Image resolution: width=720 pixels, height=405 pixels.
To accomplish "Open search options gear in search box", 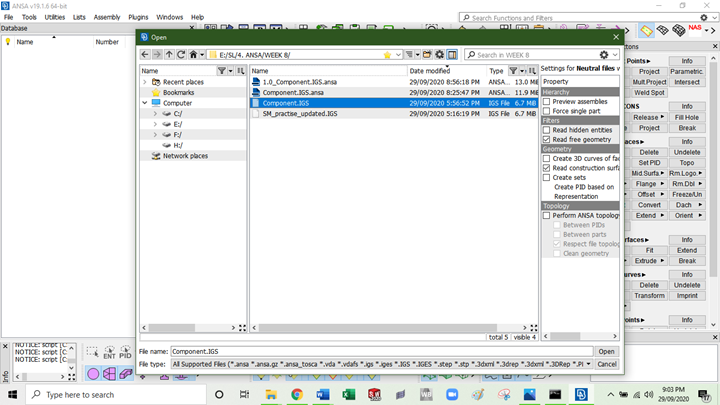I will coord(604,55).
